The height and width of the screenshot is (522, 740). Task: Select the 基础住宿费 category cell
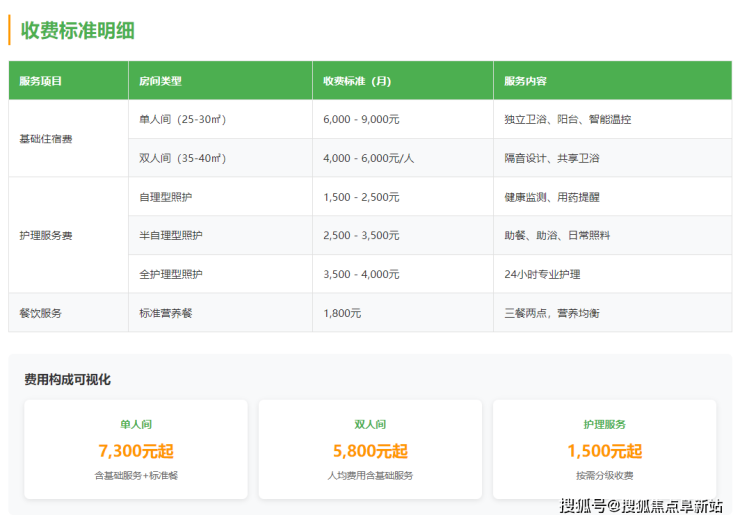point(46,139)
